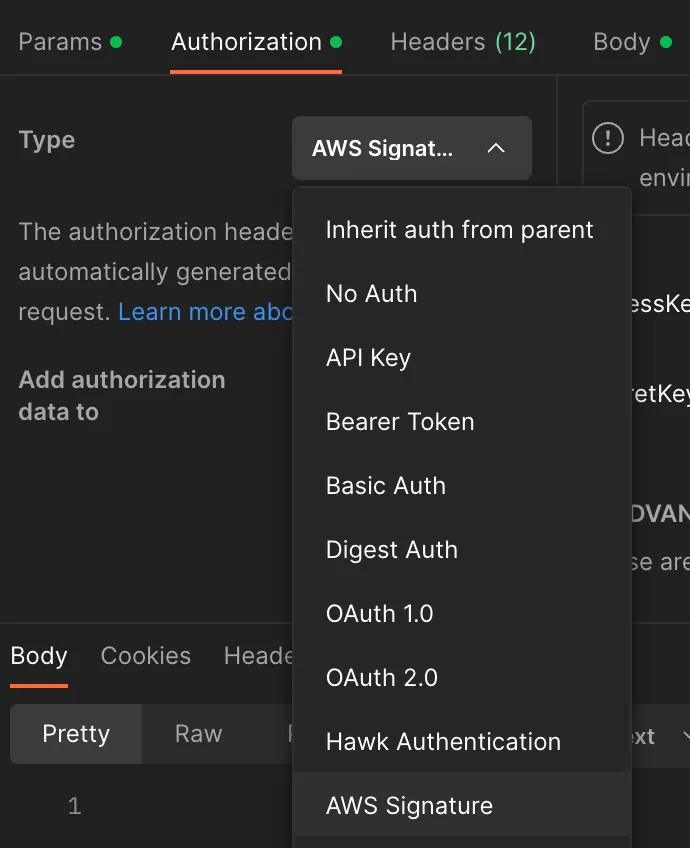Switch to response Body tab

39,656
